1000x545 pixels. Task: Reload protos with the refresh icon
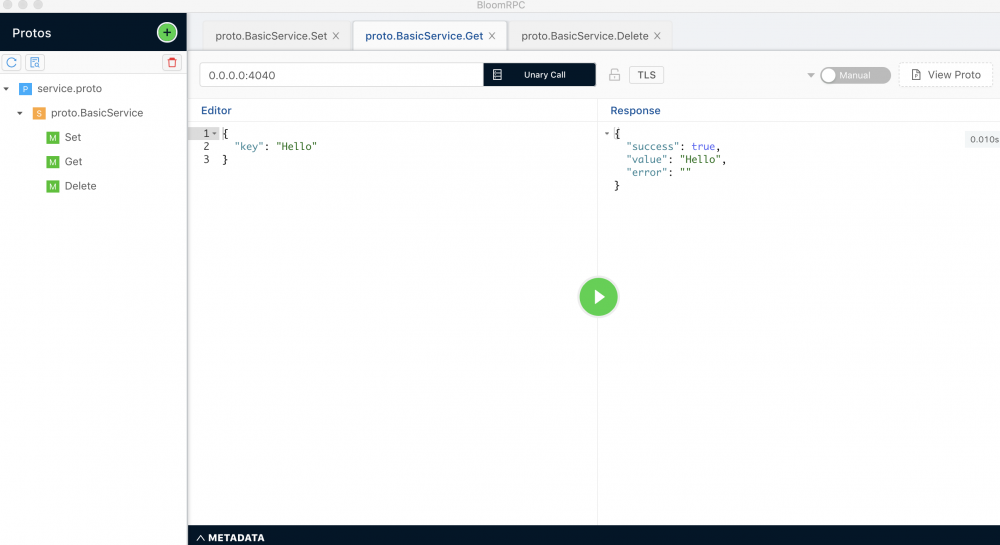coord(11,62)
